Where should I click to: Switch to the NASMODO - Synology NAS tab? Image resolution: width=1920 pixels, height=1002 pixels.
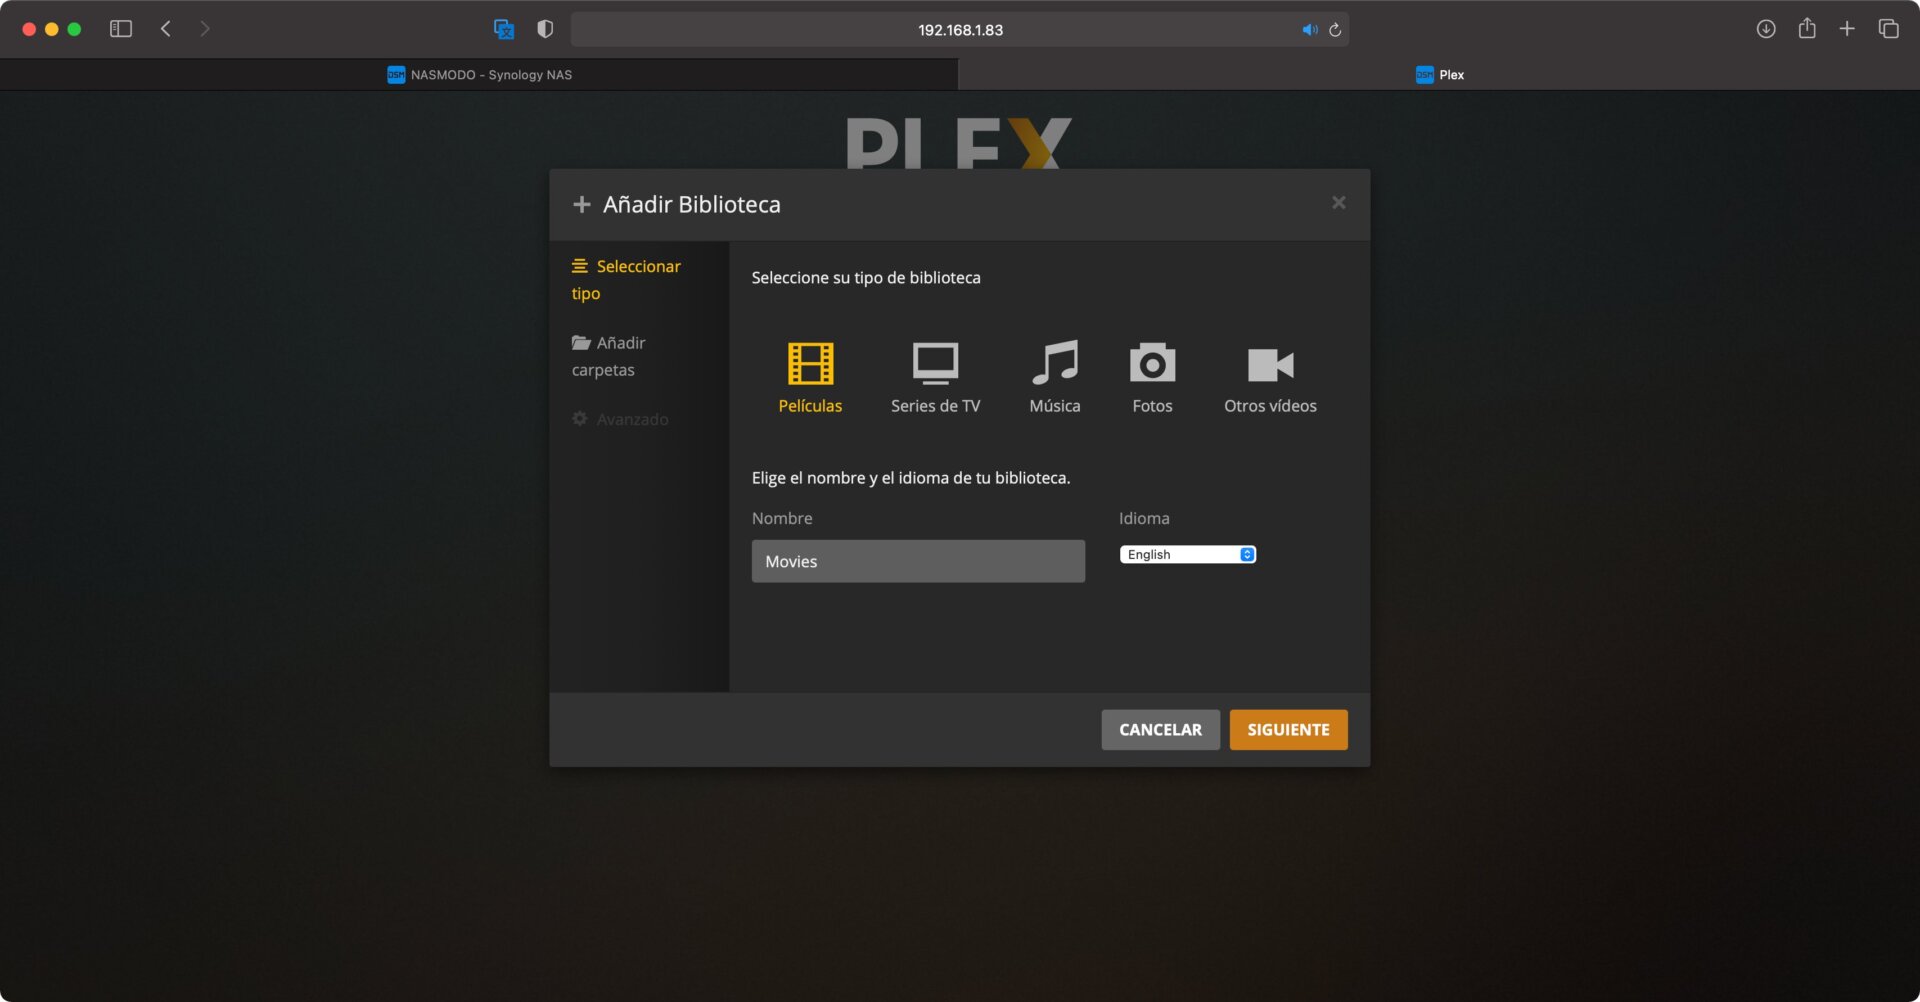pyautogui.click(x=479, y=75)
